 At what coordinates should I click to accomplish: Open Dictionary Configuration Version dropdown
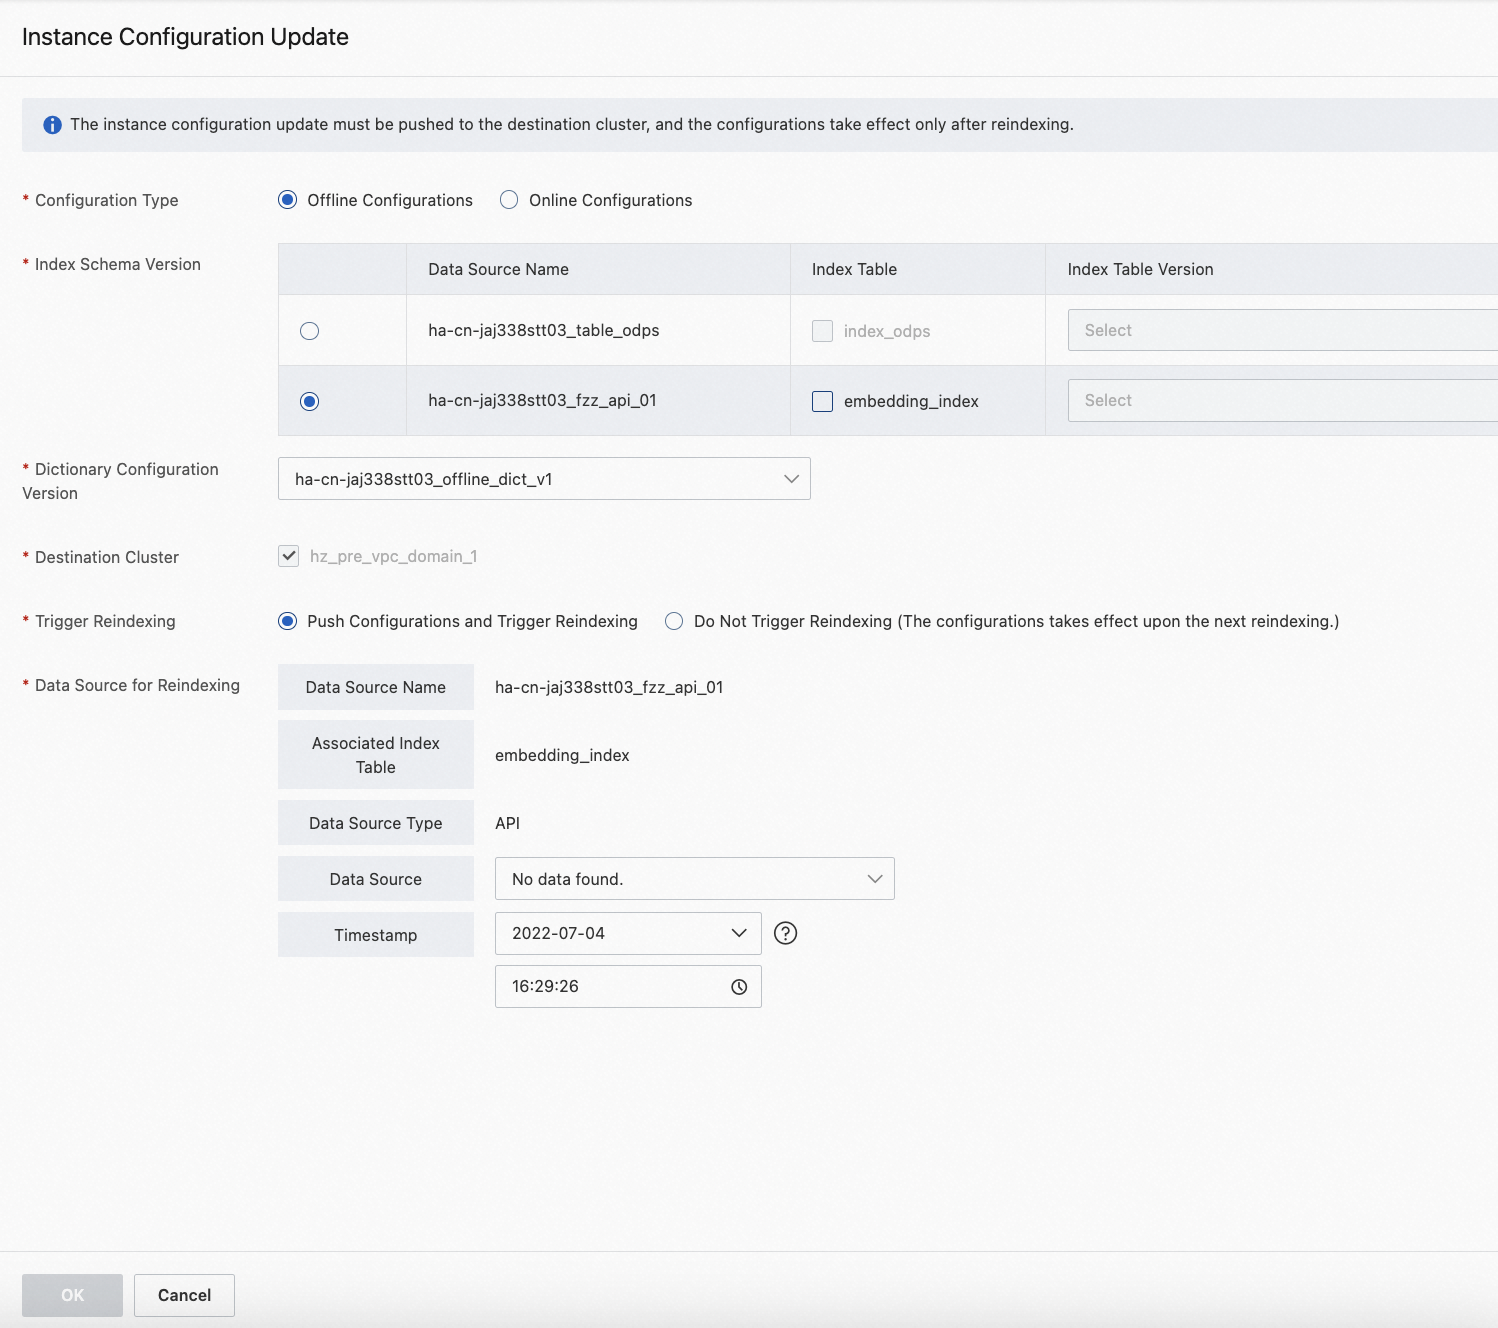click(x=544, y=479)
